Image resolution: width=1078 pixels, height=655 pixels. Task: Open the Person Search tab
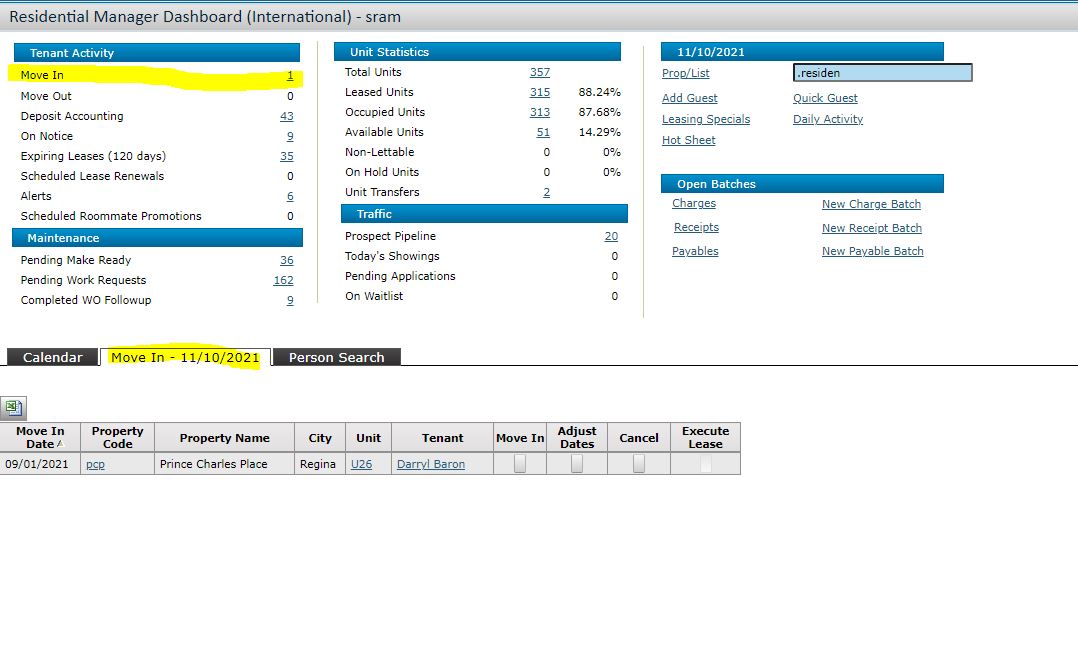(x=336, y=357)
